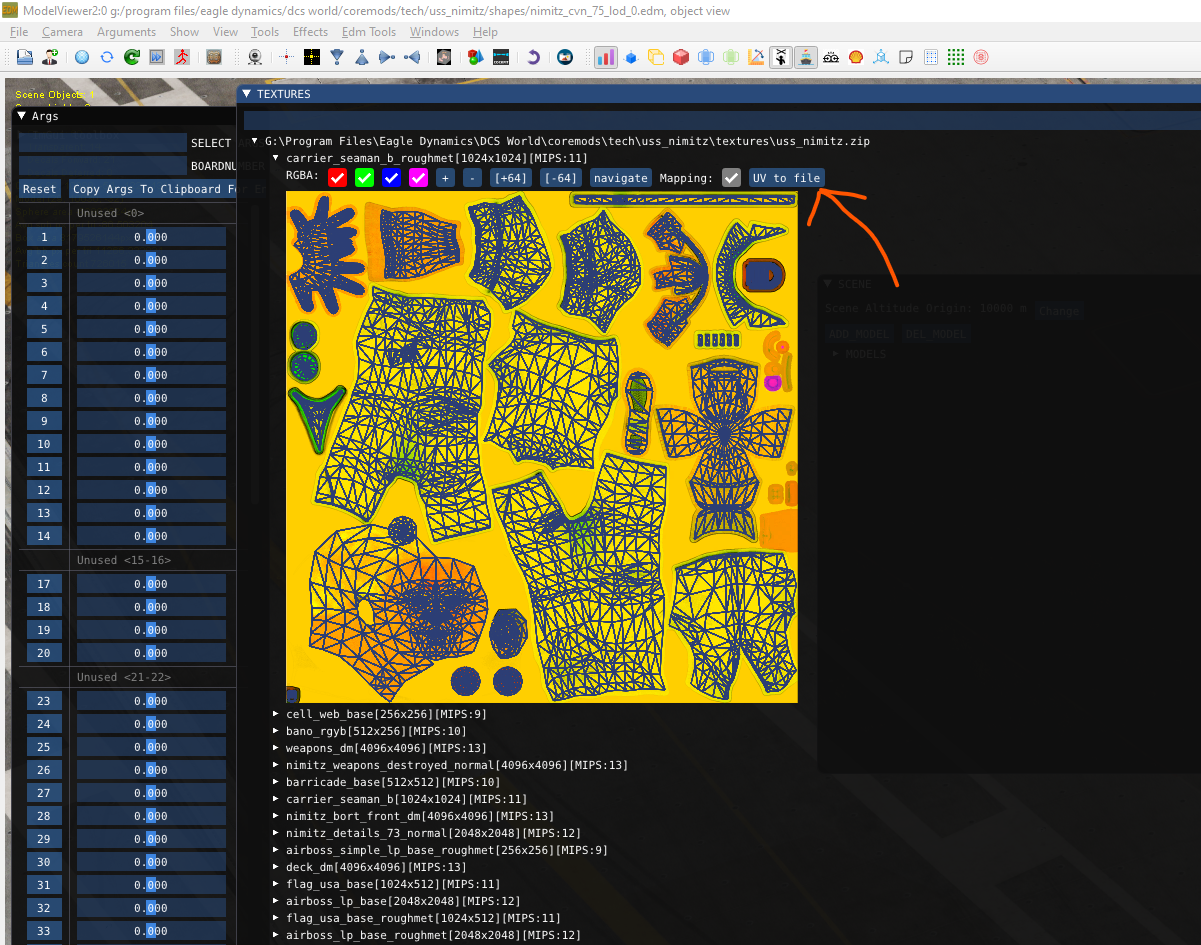This screenshot has height=945, width=1201.
Task: Click the blue circular refresh arrows icon
Action: click(107, 57)
